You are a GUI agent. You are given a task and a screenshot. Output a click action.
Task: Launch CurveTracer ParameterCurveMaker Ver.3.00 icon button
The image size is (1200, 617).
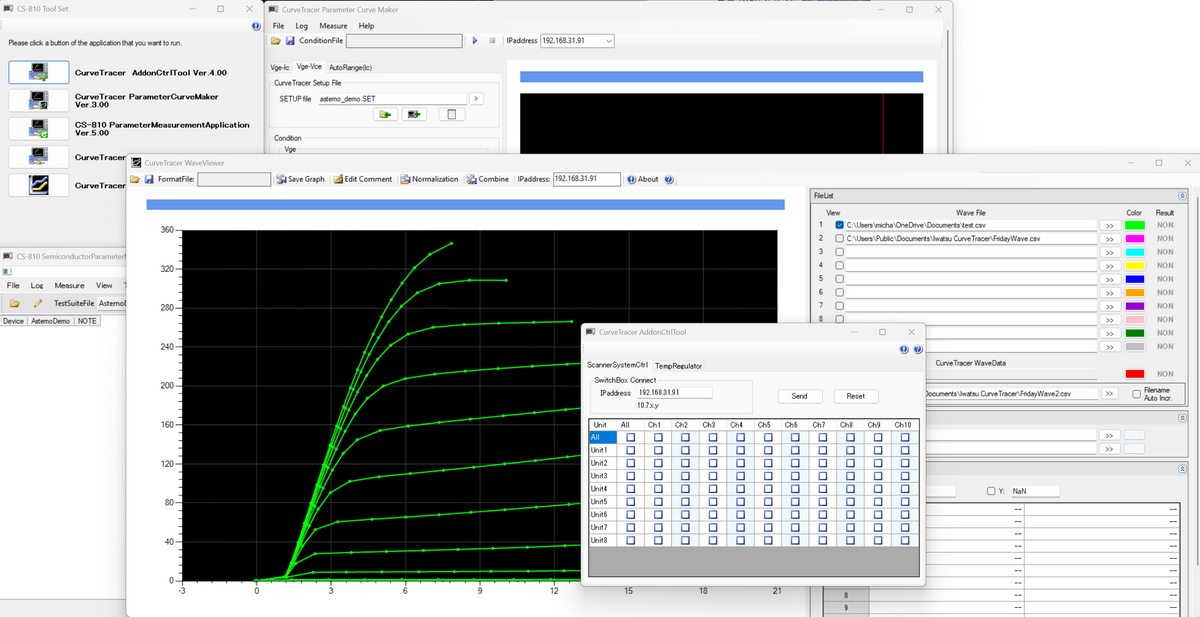pyautogui.click(x=39, y=100)
